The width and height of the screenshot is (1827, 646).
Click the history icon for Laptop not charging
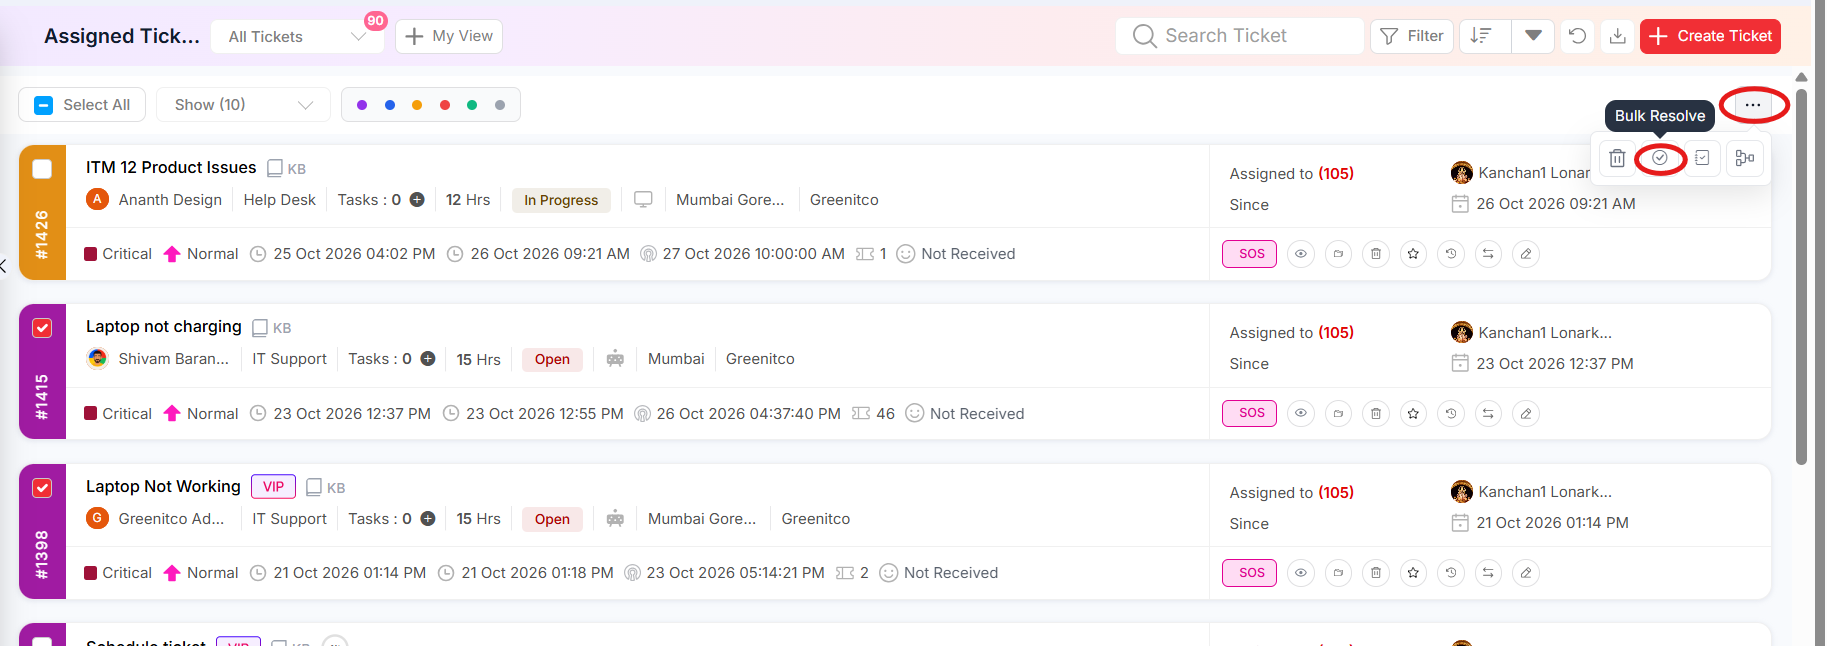(x=1451, y=413)
